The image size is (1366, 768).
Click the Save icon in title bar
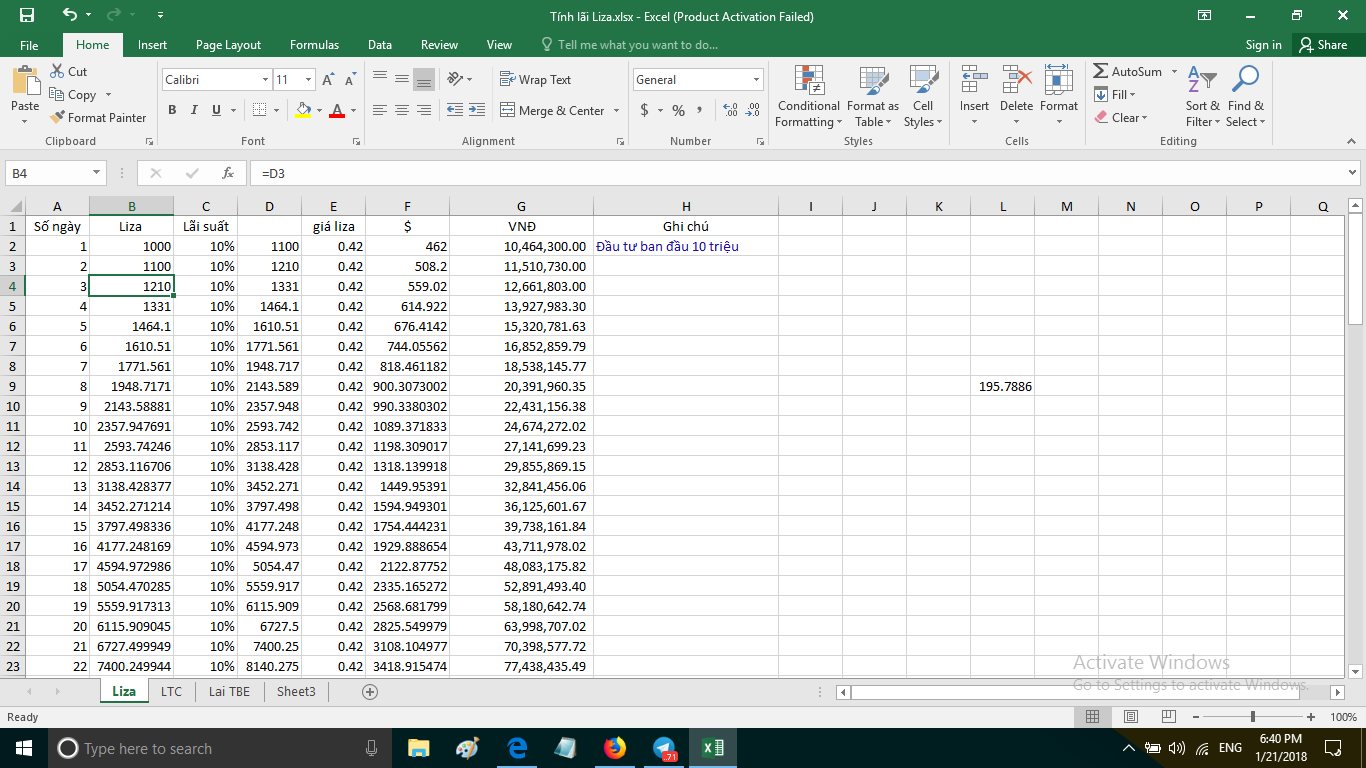click(x=26, y=16)
